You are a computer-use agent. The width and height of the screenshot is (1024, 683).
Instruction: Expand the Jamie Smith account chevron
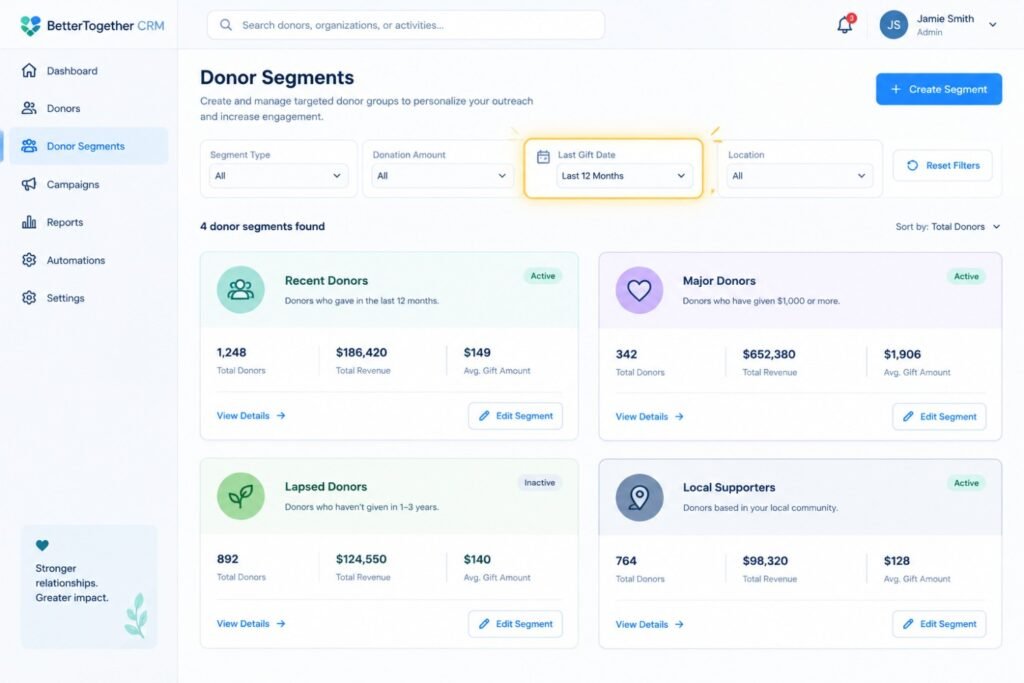[x=993, y=25]
